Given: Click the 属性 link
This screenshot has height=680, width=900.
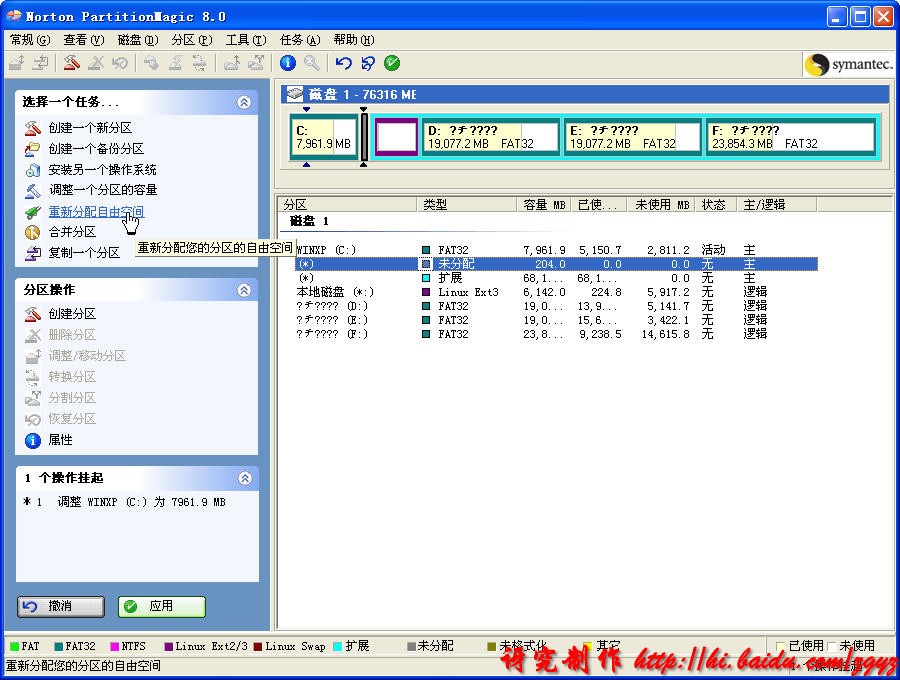Looking at the screenshot, I should tap(60, 440).
